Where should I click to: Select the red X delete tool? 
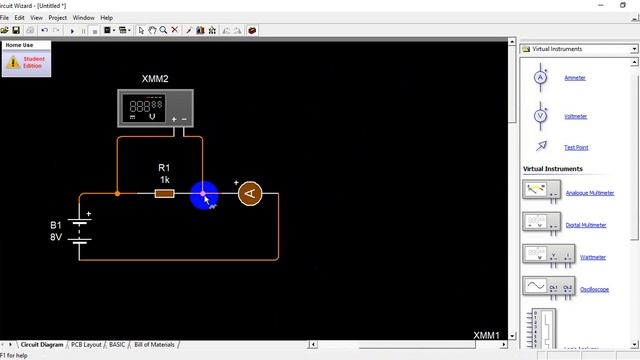(175, 30)
